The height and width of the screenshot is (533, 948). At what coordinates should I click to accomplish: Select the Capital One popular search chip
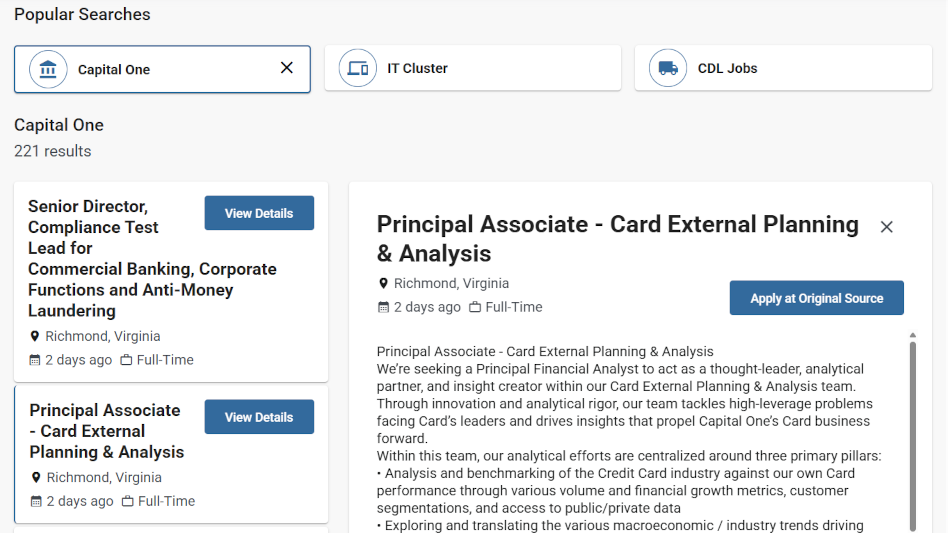pyautogui.click(x=162, y=69)
